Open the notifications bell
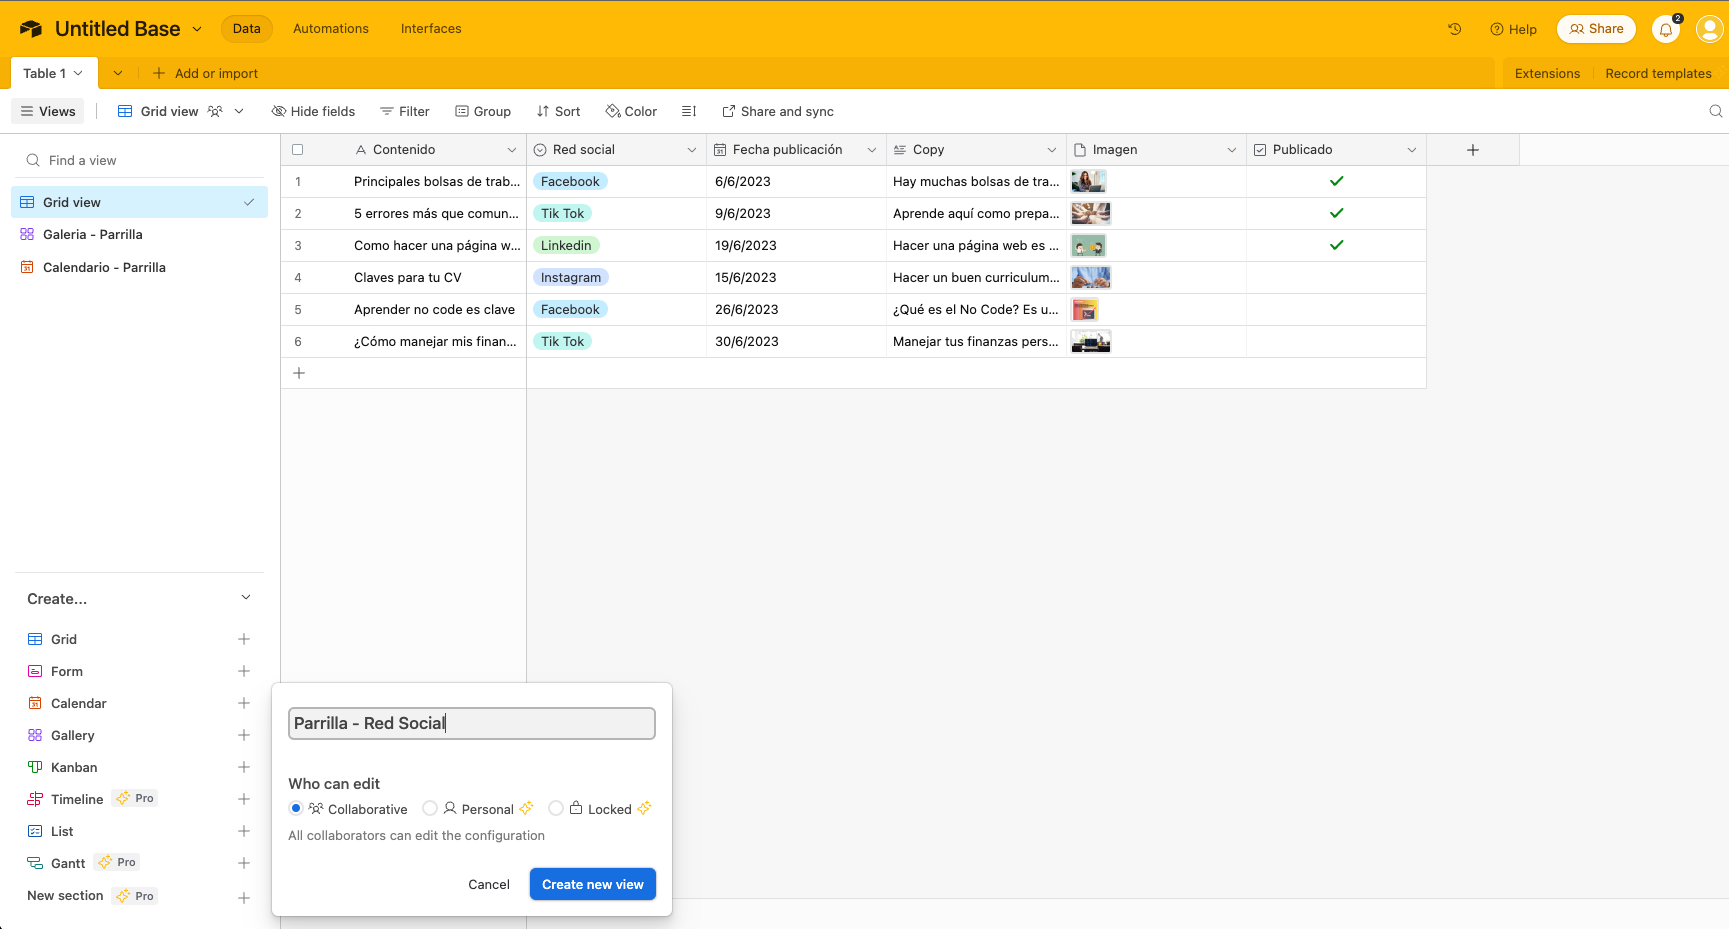The width and height of the screenshot is (1729, 929). point(1666,29)
